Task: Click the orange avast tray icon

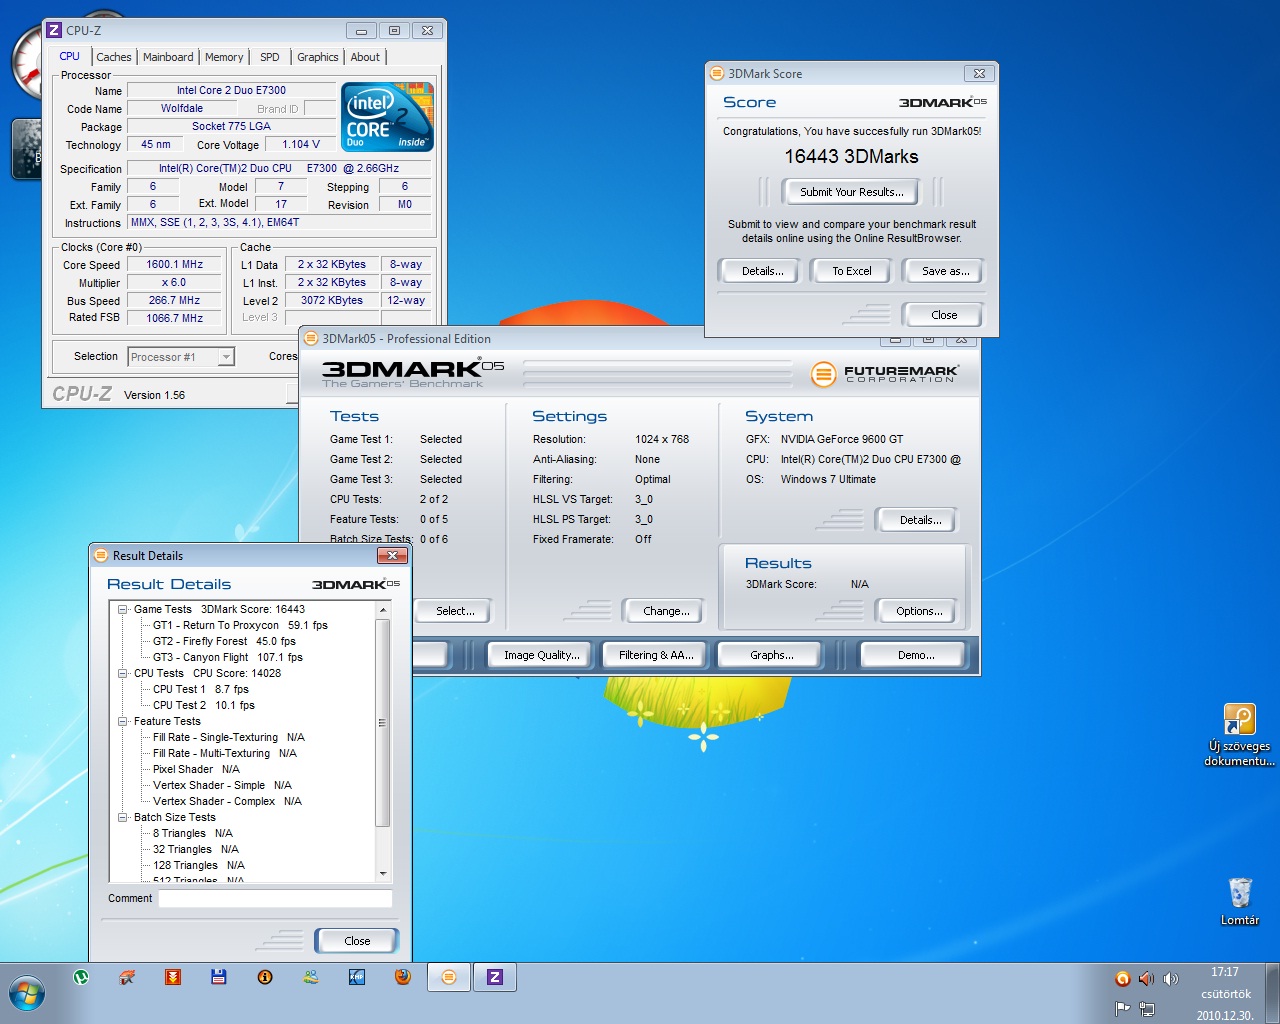Action: click(1122, 979)
